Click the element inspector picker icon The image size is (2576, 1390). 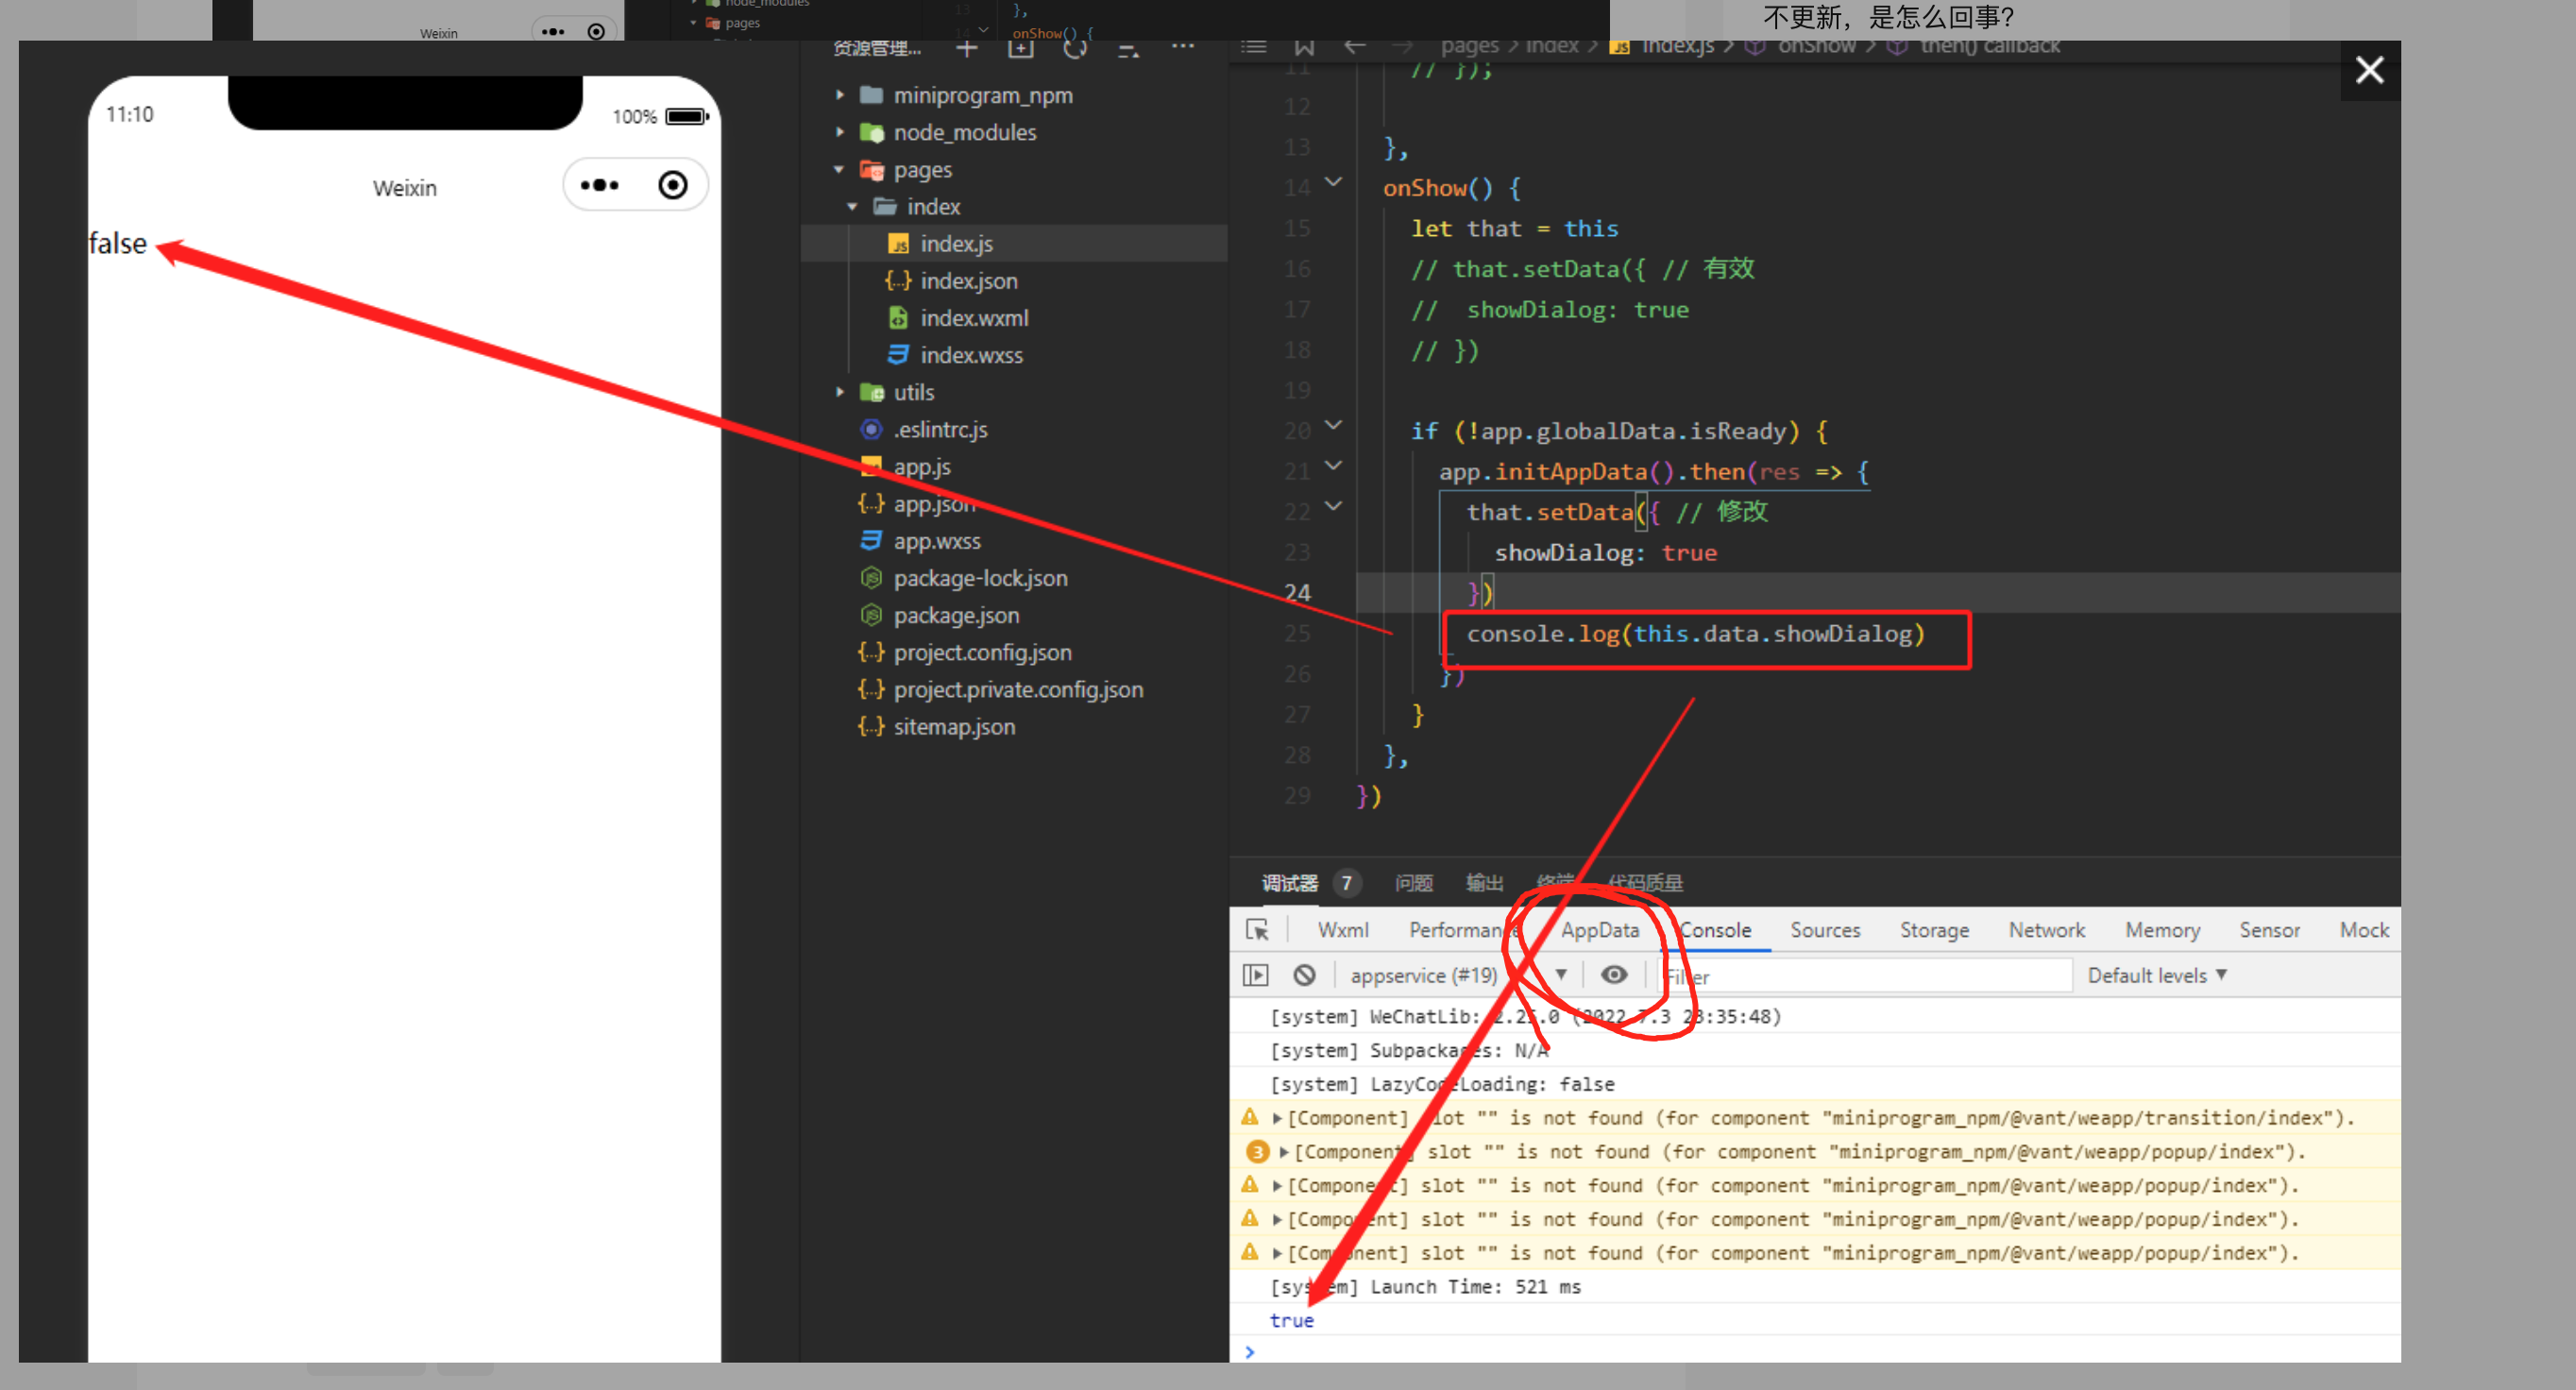point(1257,930)
